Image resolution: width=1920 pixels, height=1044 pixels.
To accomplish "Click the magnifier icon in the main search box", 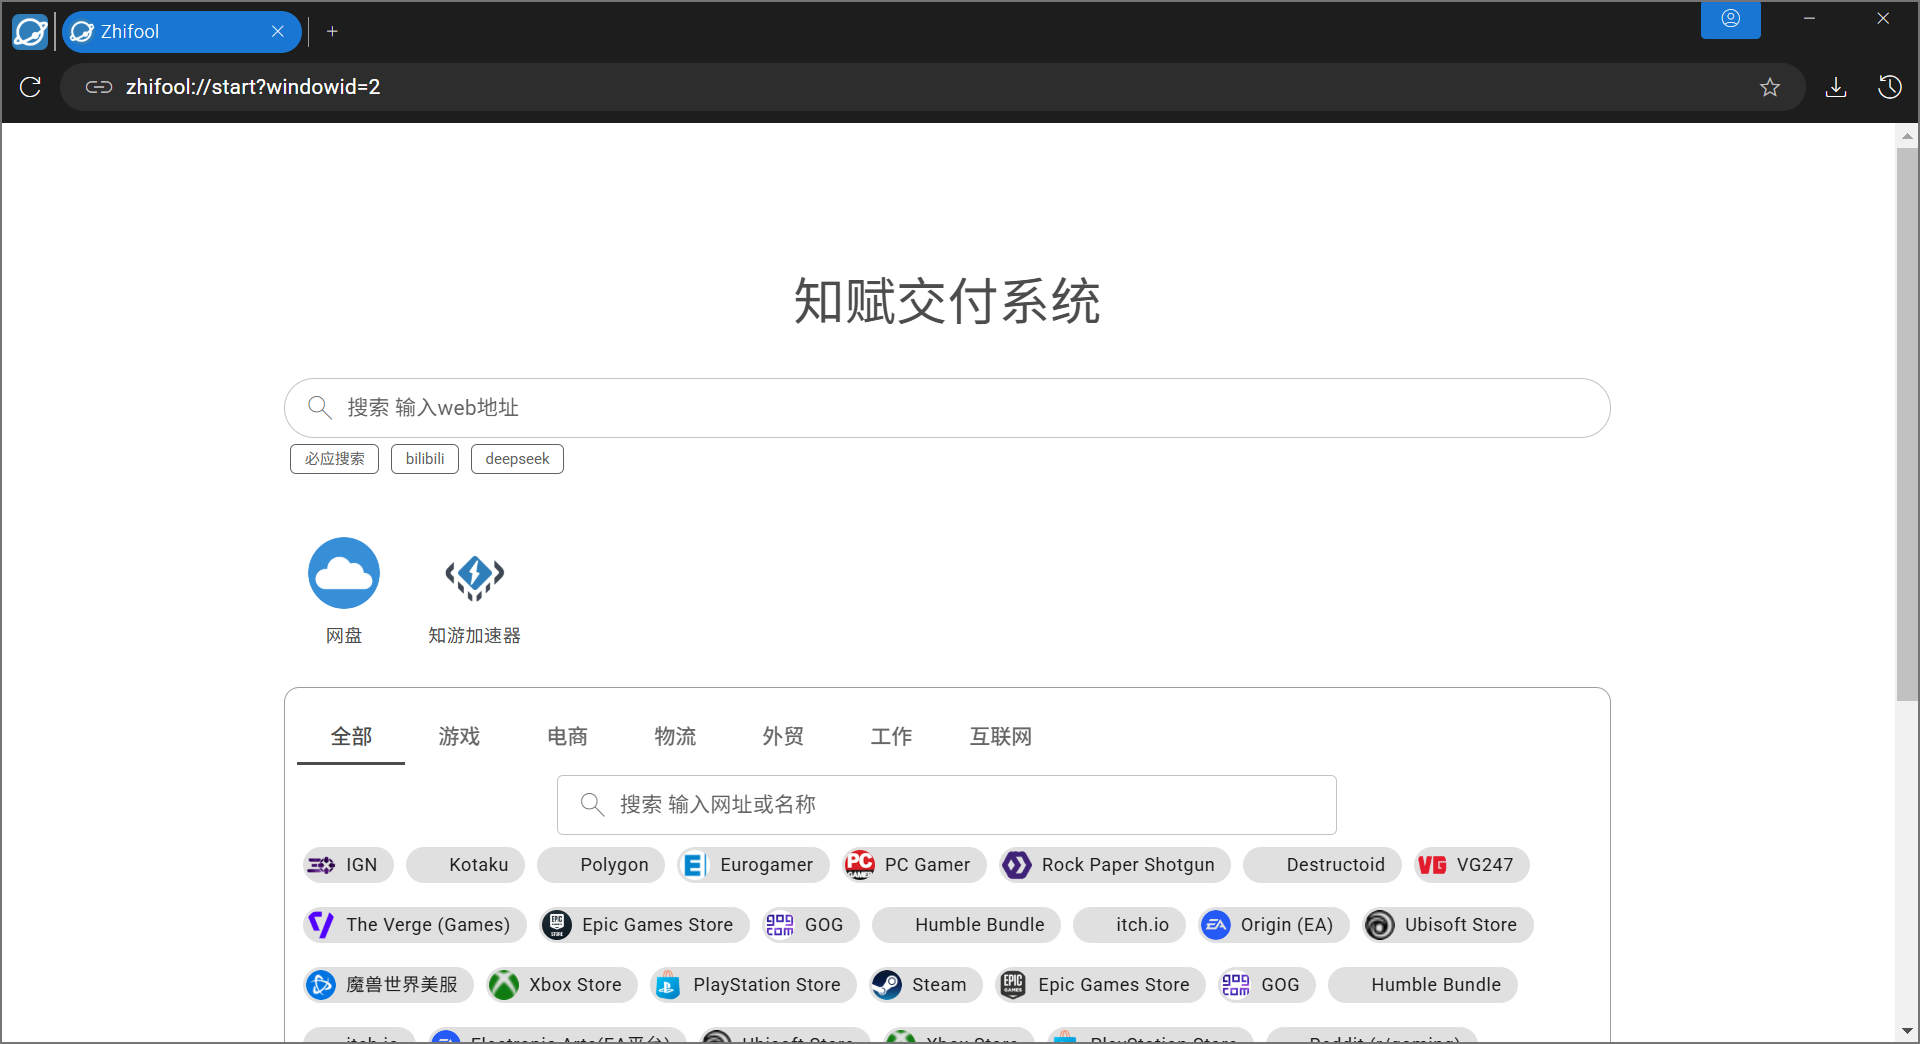I will [x=319, y=407].
